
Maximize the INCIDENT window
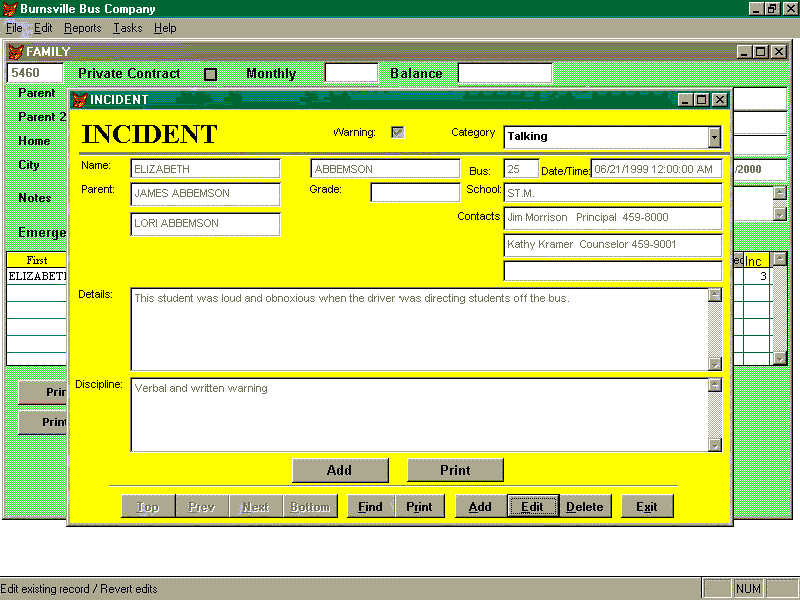702,99
